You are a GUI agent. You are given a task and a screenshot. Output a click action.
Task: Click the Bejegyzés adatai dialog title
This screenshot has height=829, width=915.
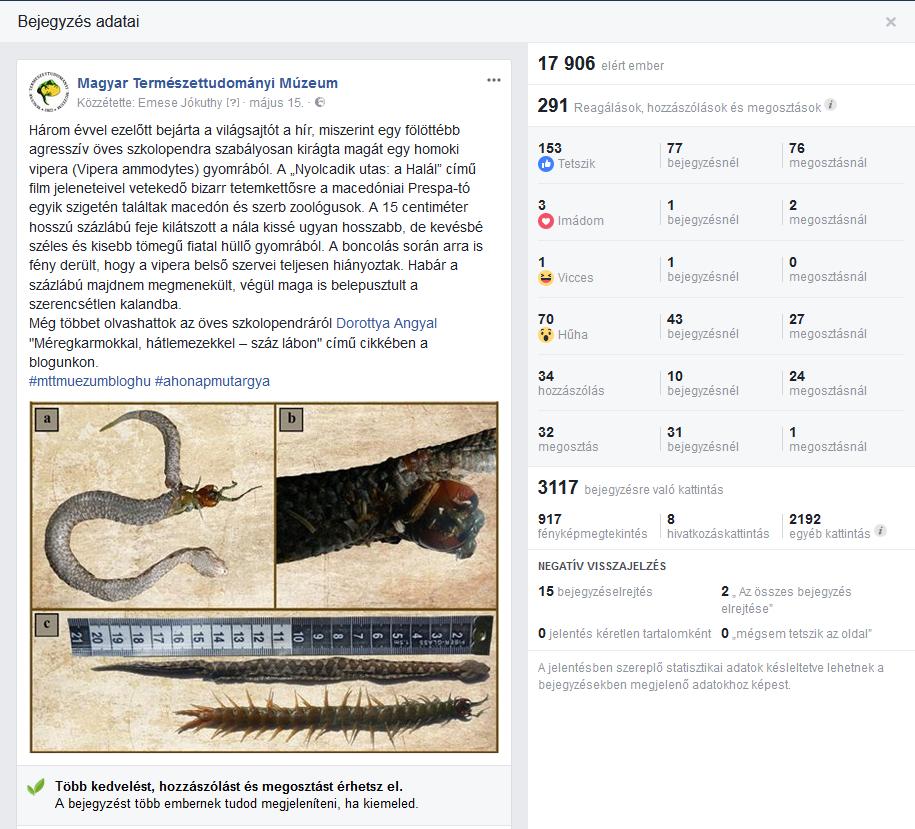tap(78, 22)
